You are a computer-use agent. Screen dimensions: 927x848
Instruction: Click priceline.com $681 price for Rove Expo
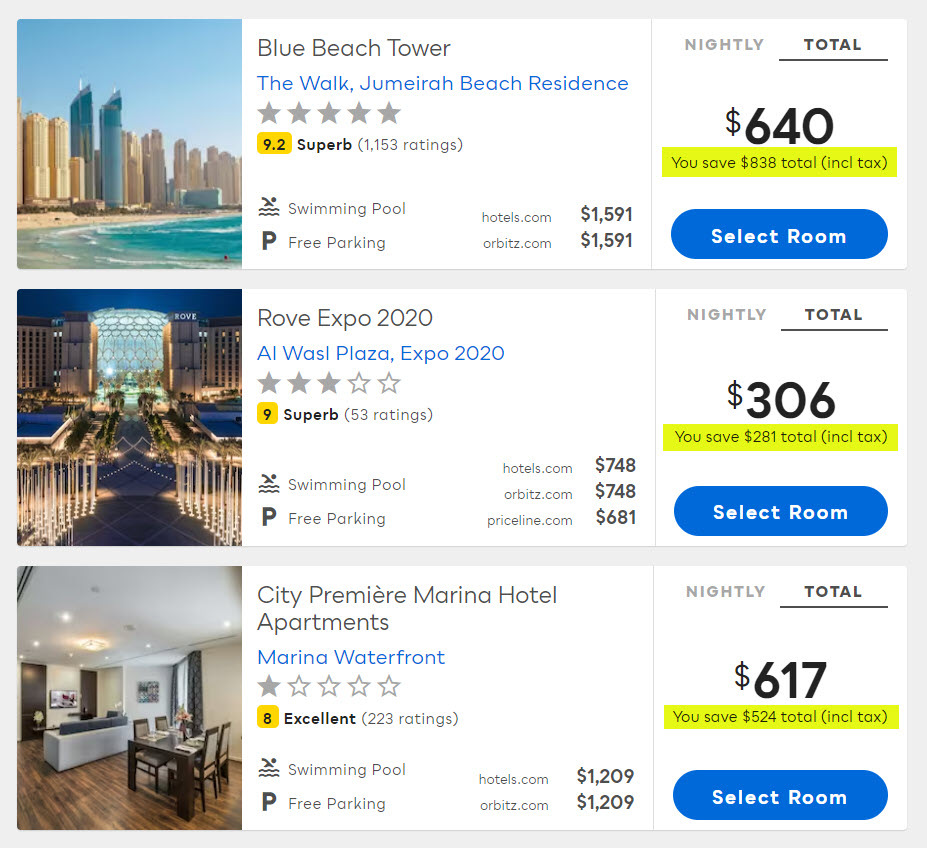[x=615, y=517]
